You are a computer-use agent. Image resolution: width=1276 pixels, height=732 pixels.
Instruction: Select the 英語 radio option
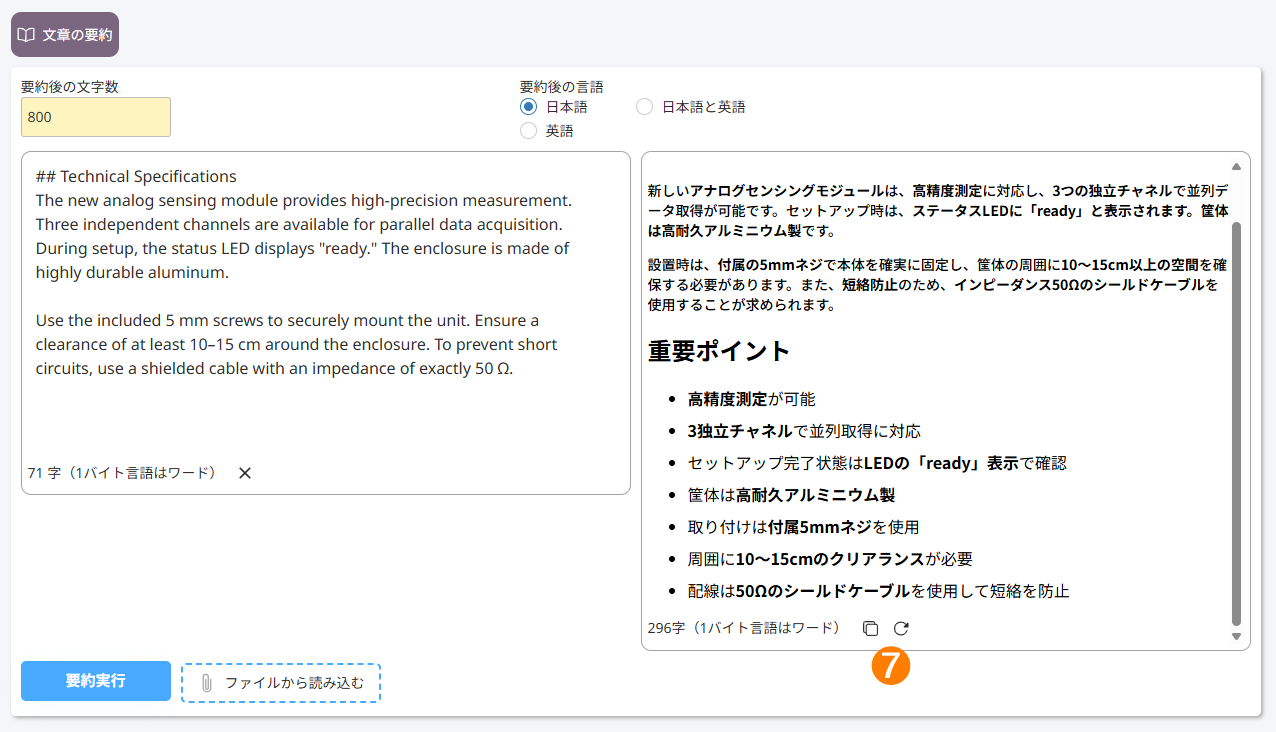[529, 131]
